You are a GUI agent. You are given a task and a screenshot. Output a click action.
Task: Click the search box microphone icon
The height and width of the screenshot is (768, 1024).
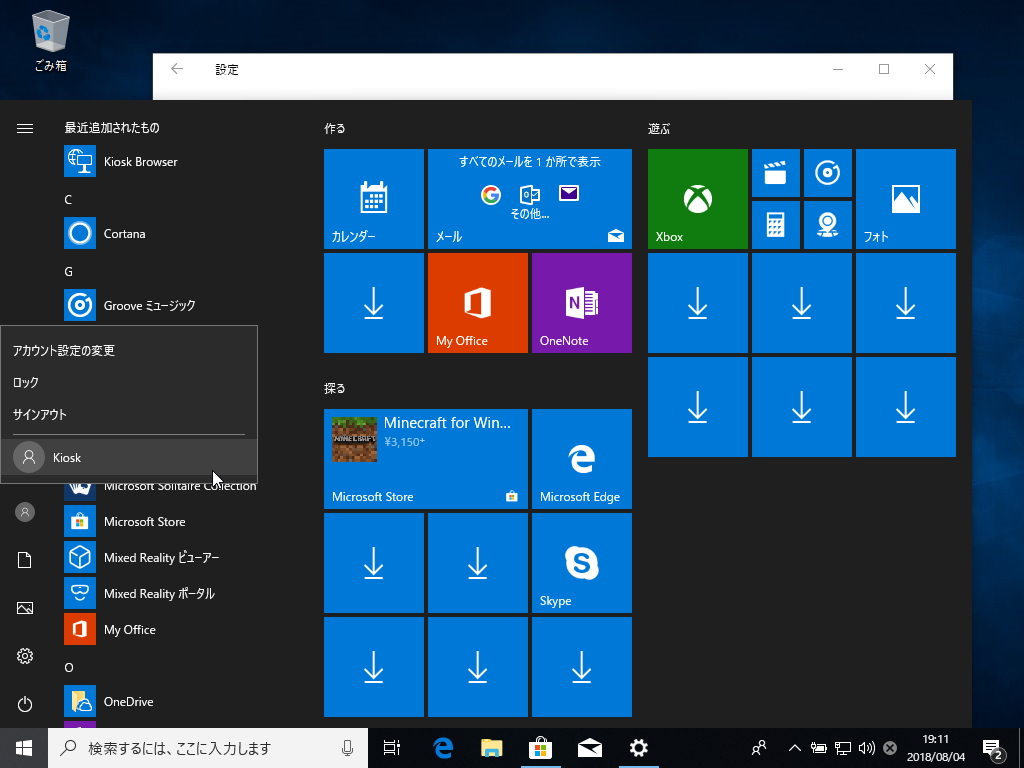[x=347, y=748]
